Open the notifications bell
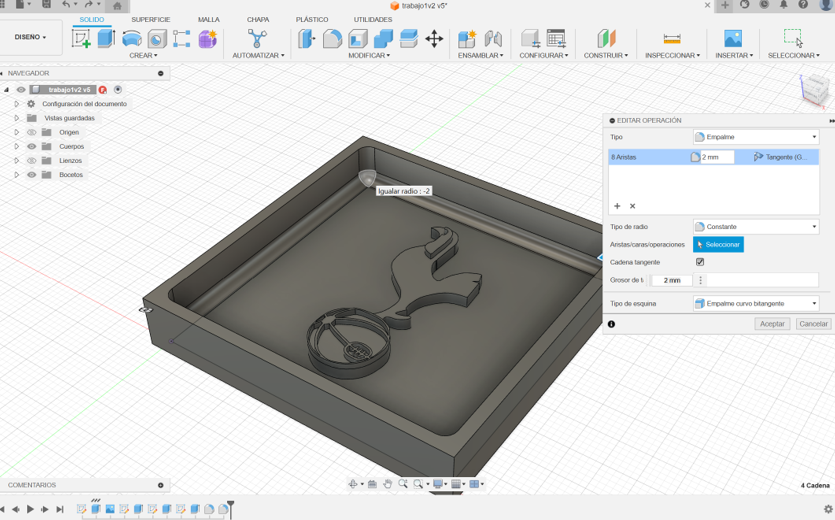 coord(784,5)
